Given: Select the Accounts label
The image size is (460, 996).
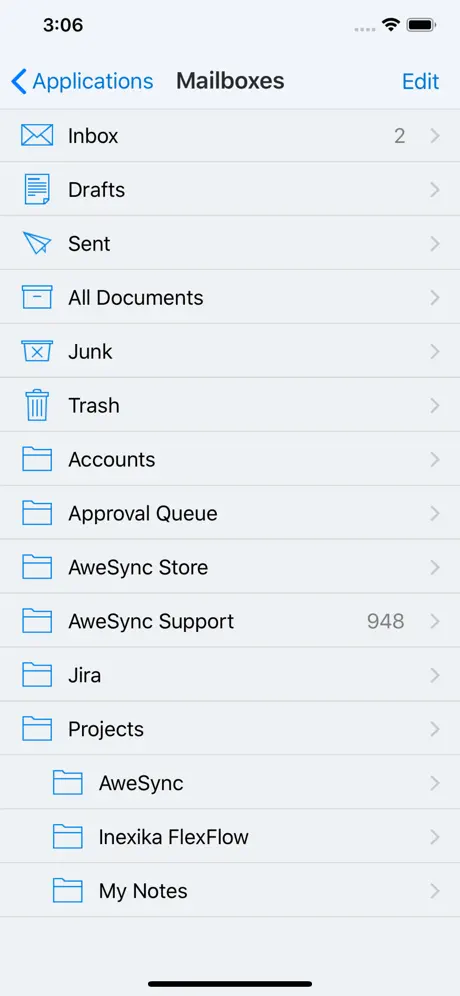Looking at the screenshot, I should [112, 460].
